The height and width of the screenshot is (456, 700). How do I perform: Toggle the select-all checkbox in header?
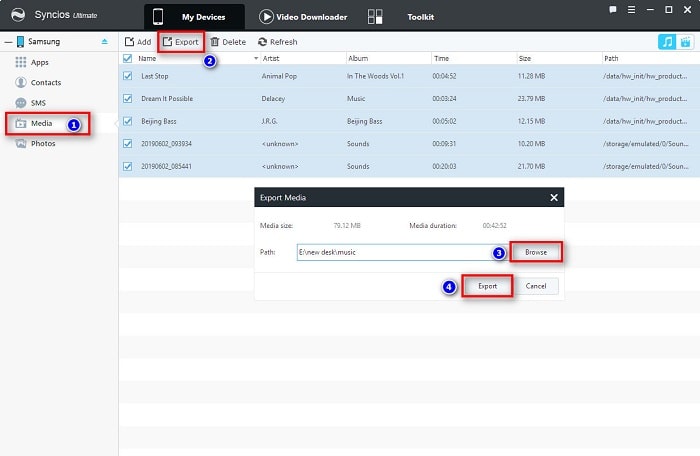(127, 59)
